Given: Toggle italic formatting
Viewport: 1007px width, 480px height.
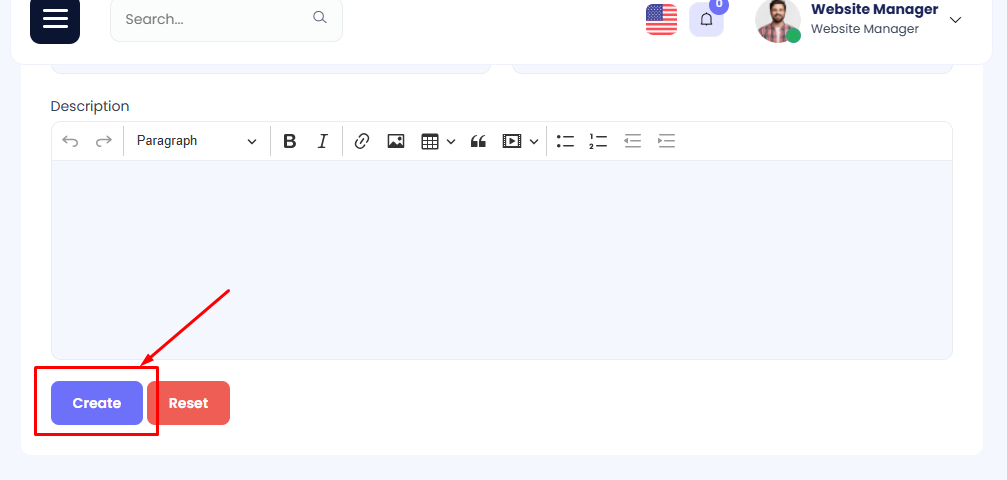Looking at the screenshot, I should coord(323,141).
